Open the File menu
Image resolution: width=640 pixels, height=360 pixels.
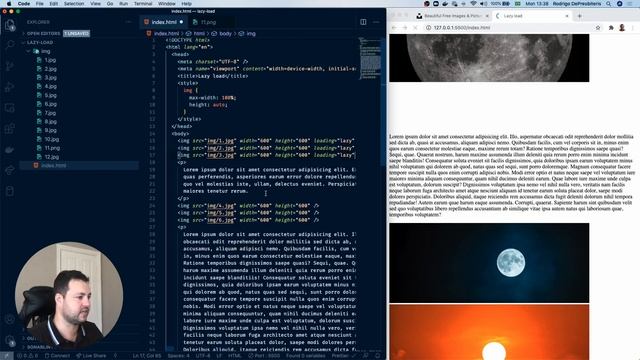pos(40,4)
